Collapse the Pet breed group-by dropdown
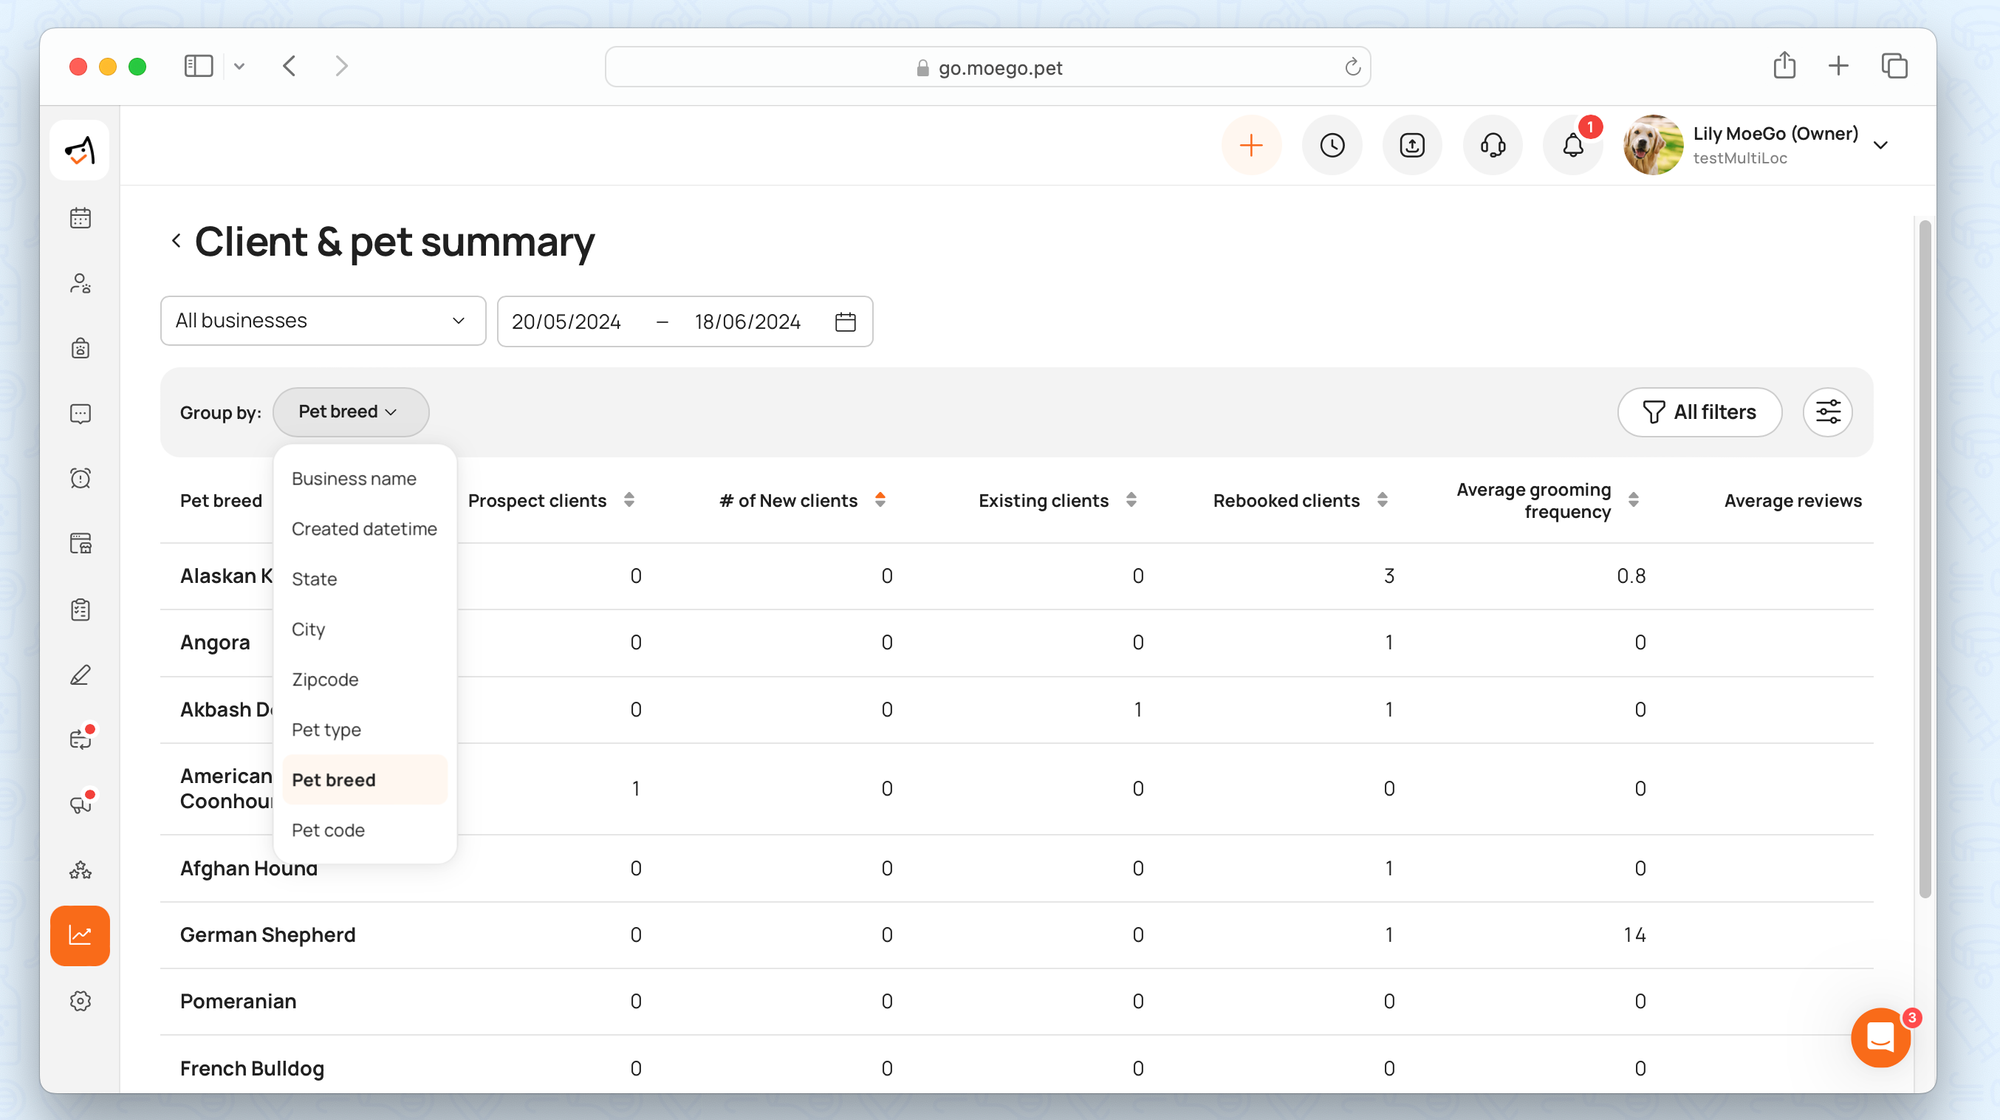The width and height of the screenshot is (2000, 1120). [350, 412]
